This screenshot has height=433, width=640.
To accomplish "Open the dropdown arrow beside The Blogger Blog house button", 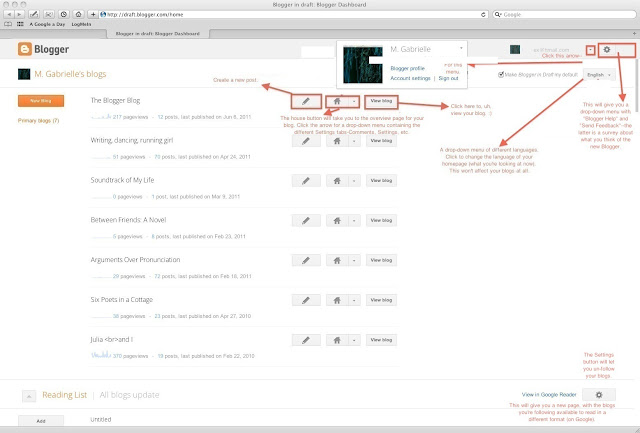I will (x=354, y=101).
